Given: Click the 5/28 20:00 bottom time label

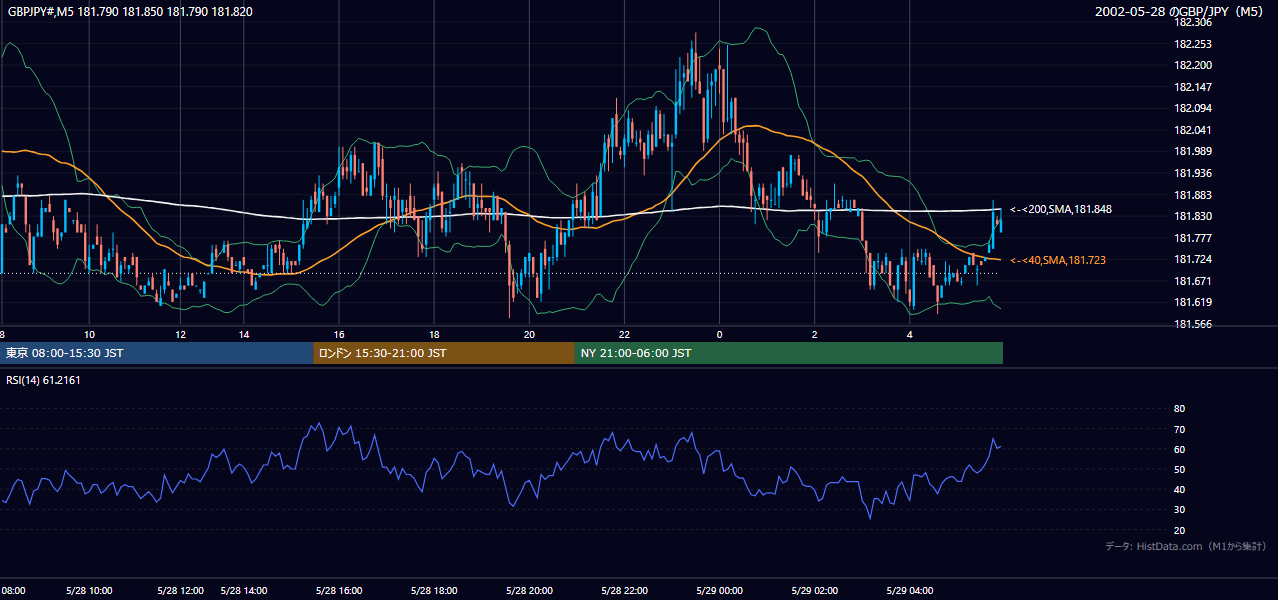Looking at the screenshot, I should pos(529,590).
